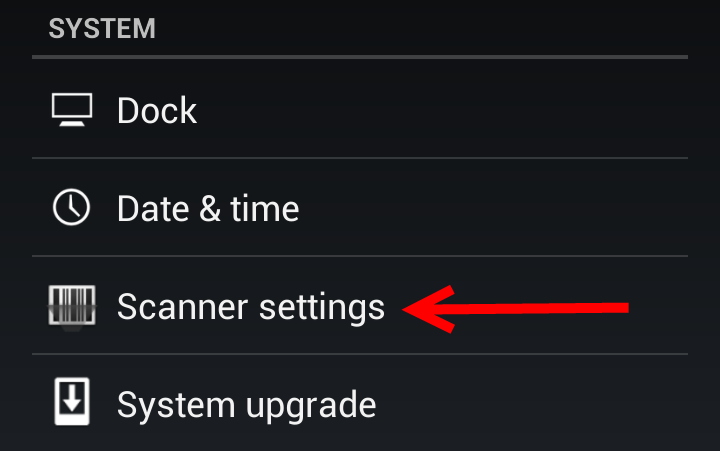Open the Date & time settings
This screenshot has height=451, width=720.
[360, 208]
